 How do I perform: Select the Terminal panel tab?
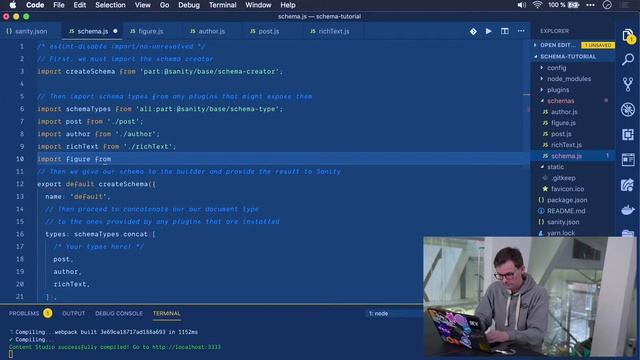pyautogui.click(x=167, y=313)
